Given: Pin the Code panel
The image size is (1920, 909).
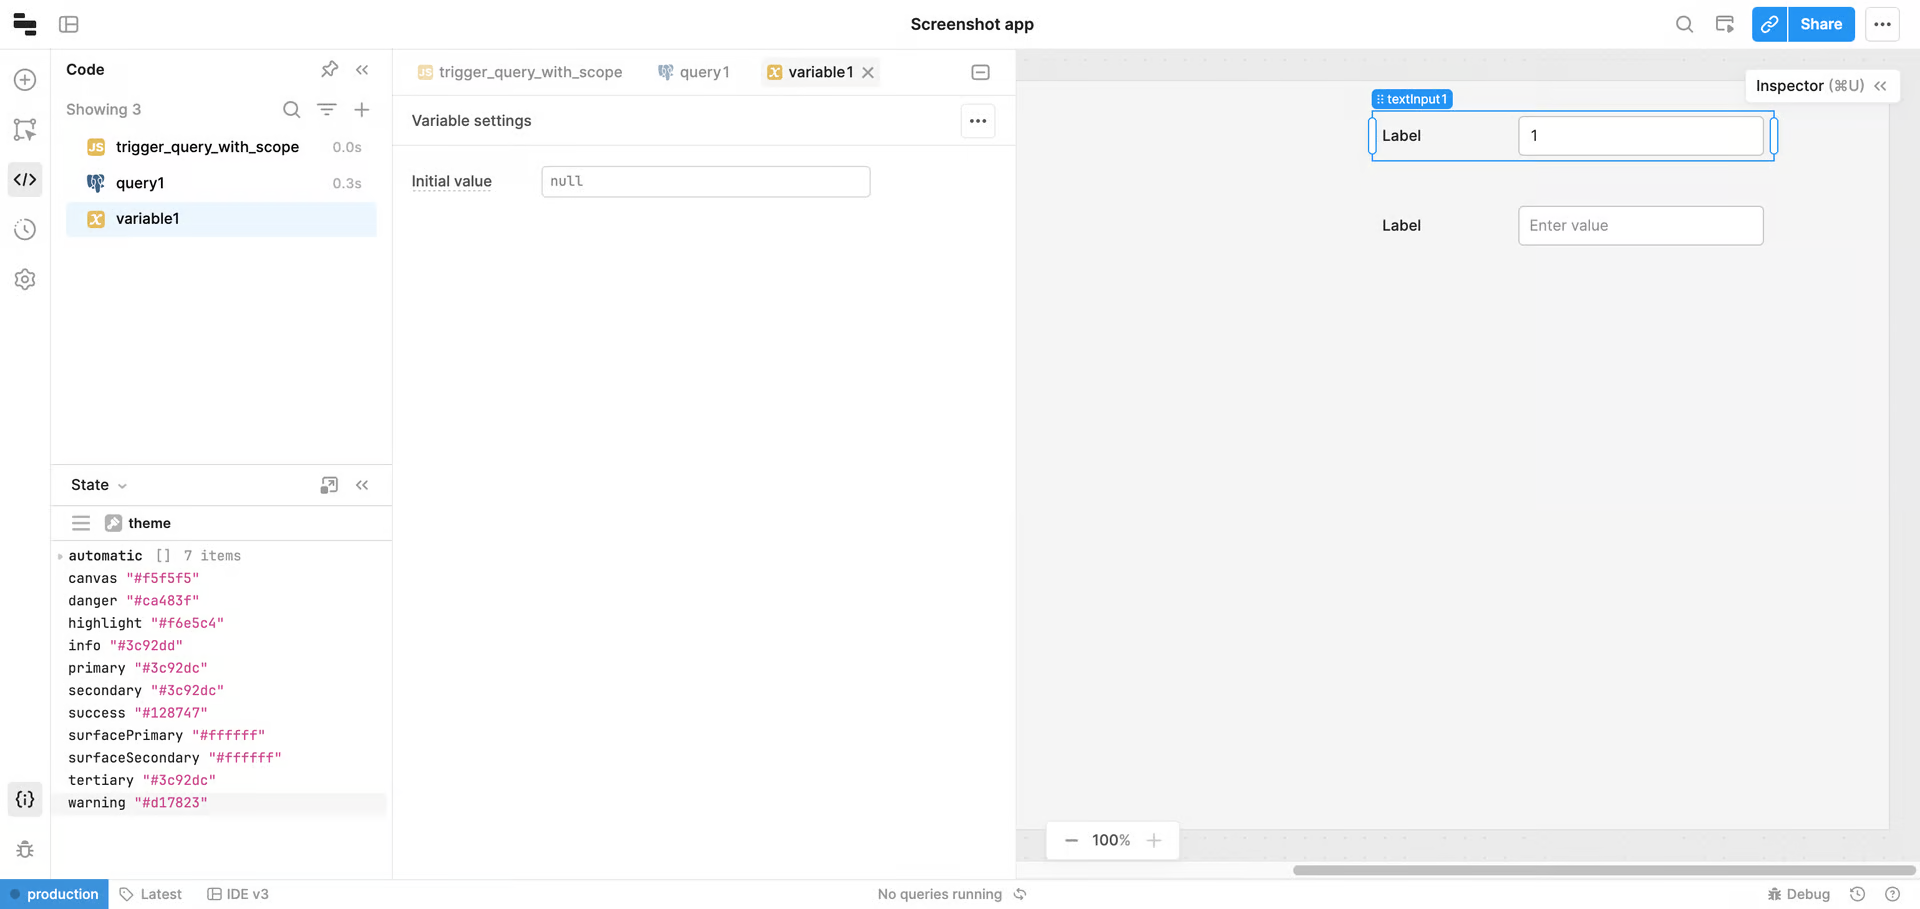Looking at the screenshot, I should (329, 69).
